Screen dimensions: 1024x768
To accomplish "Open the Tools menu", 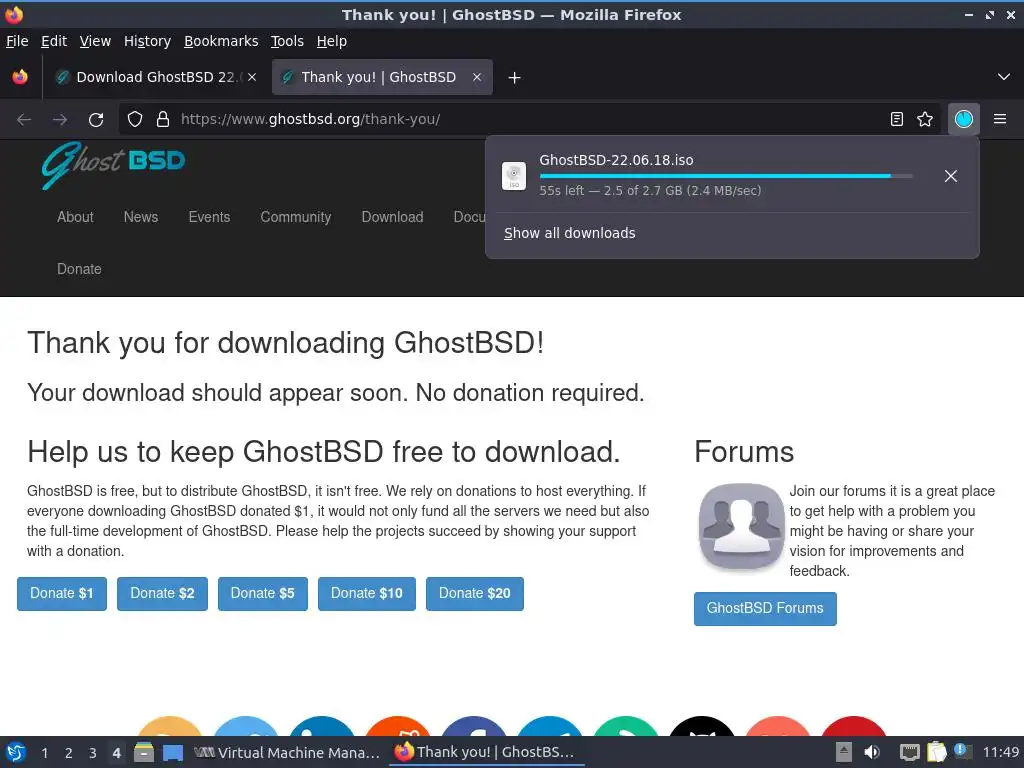I will 287,41.
